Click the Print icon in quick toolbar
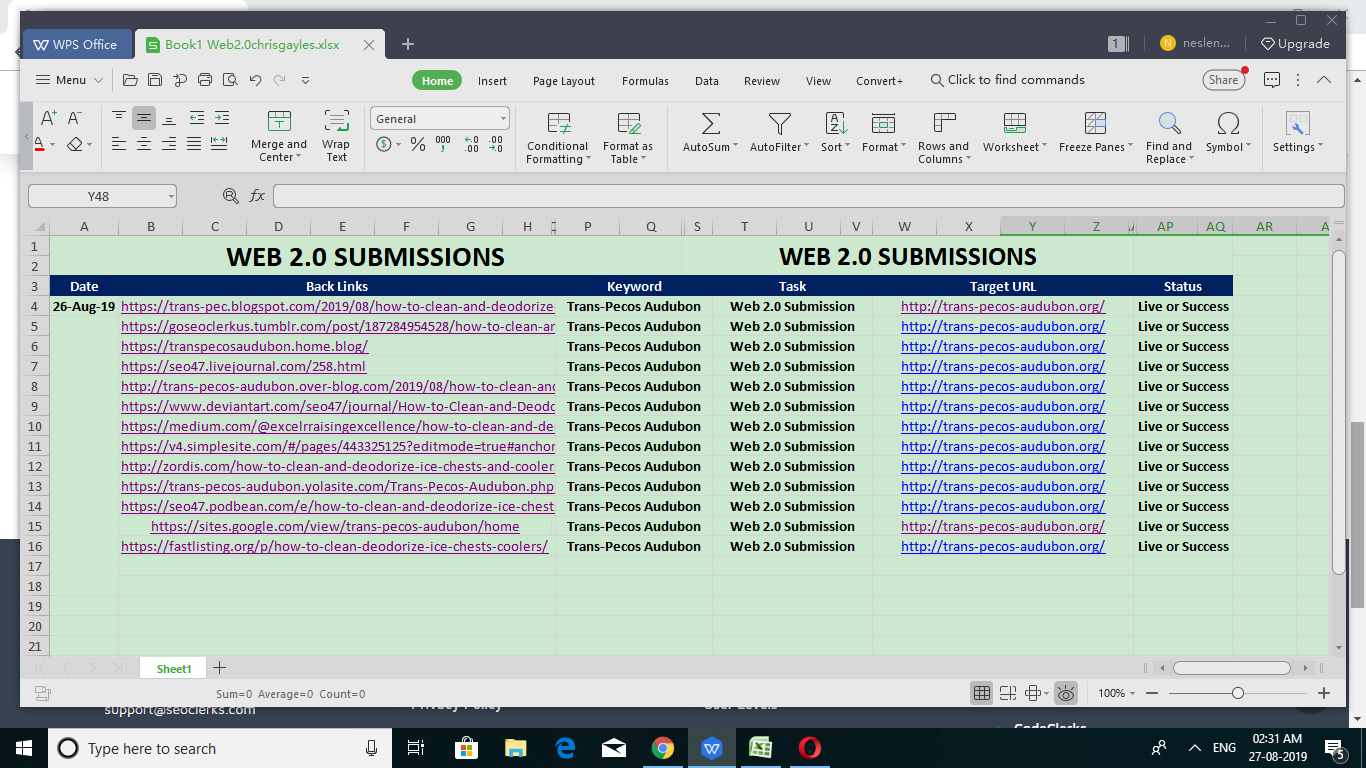The height and width of the screenshot is (768, 1366). (205, 80)
